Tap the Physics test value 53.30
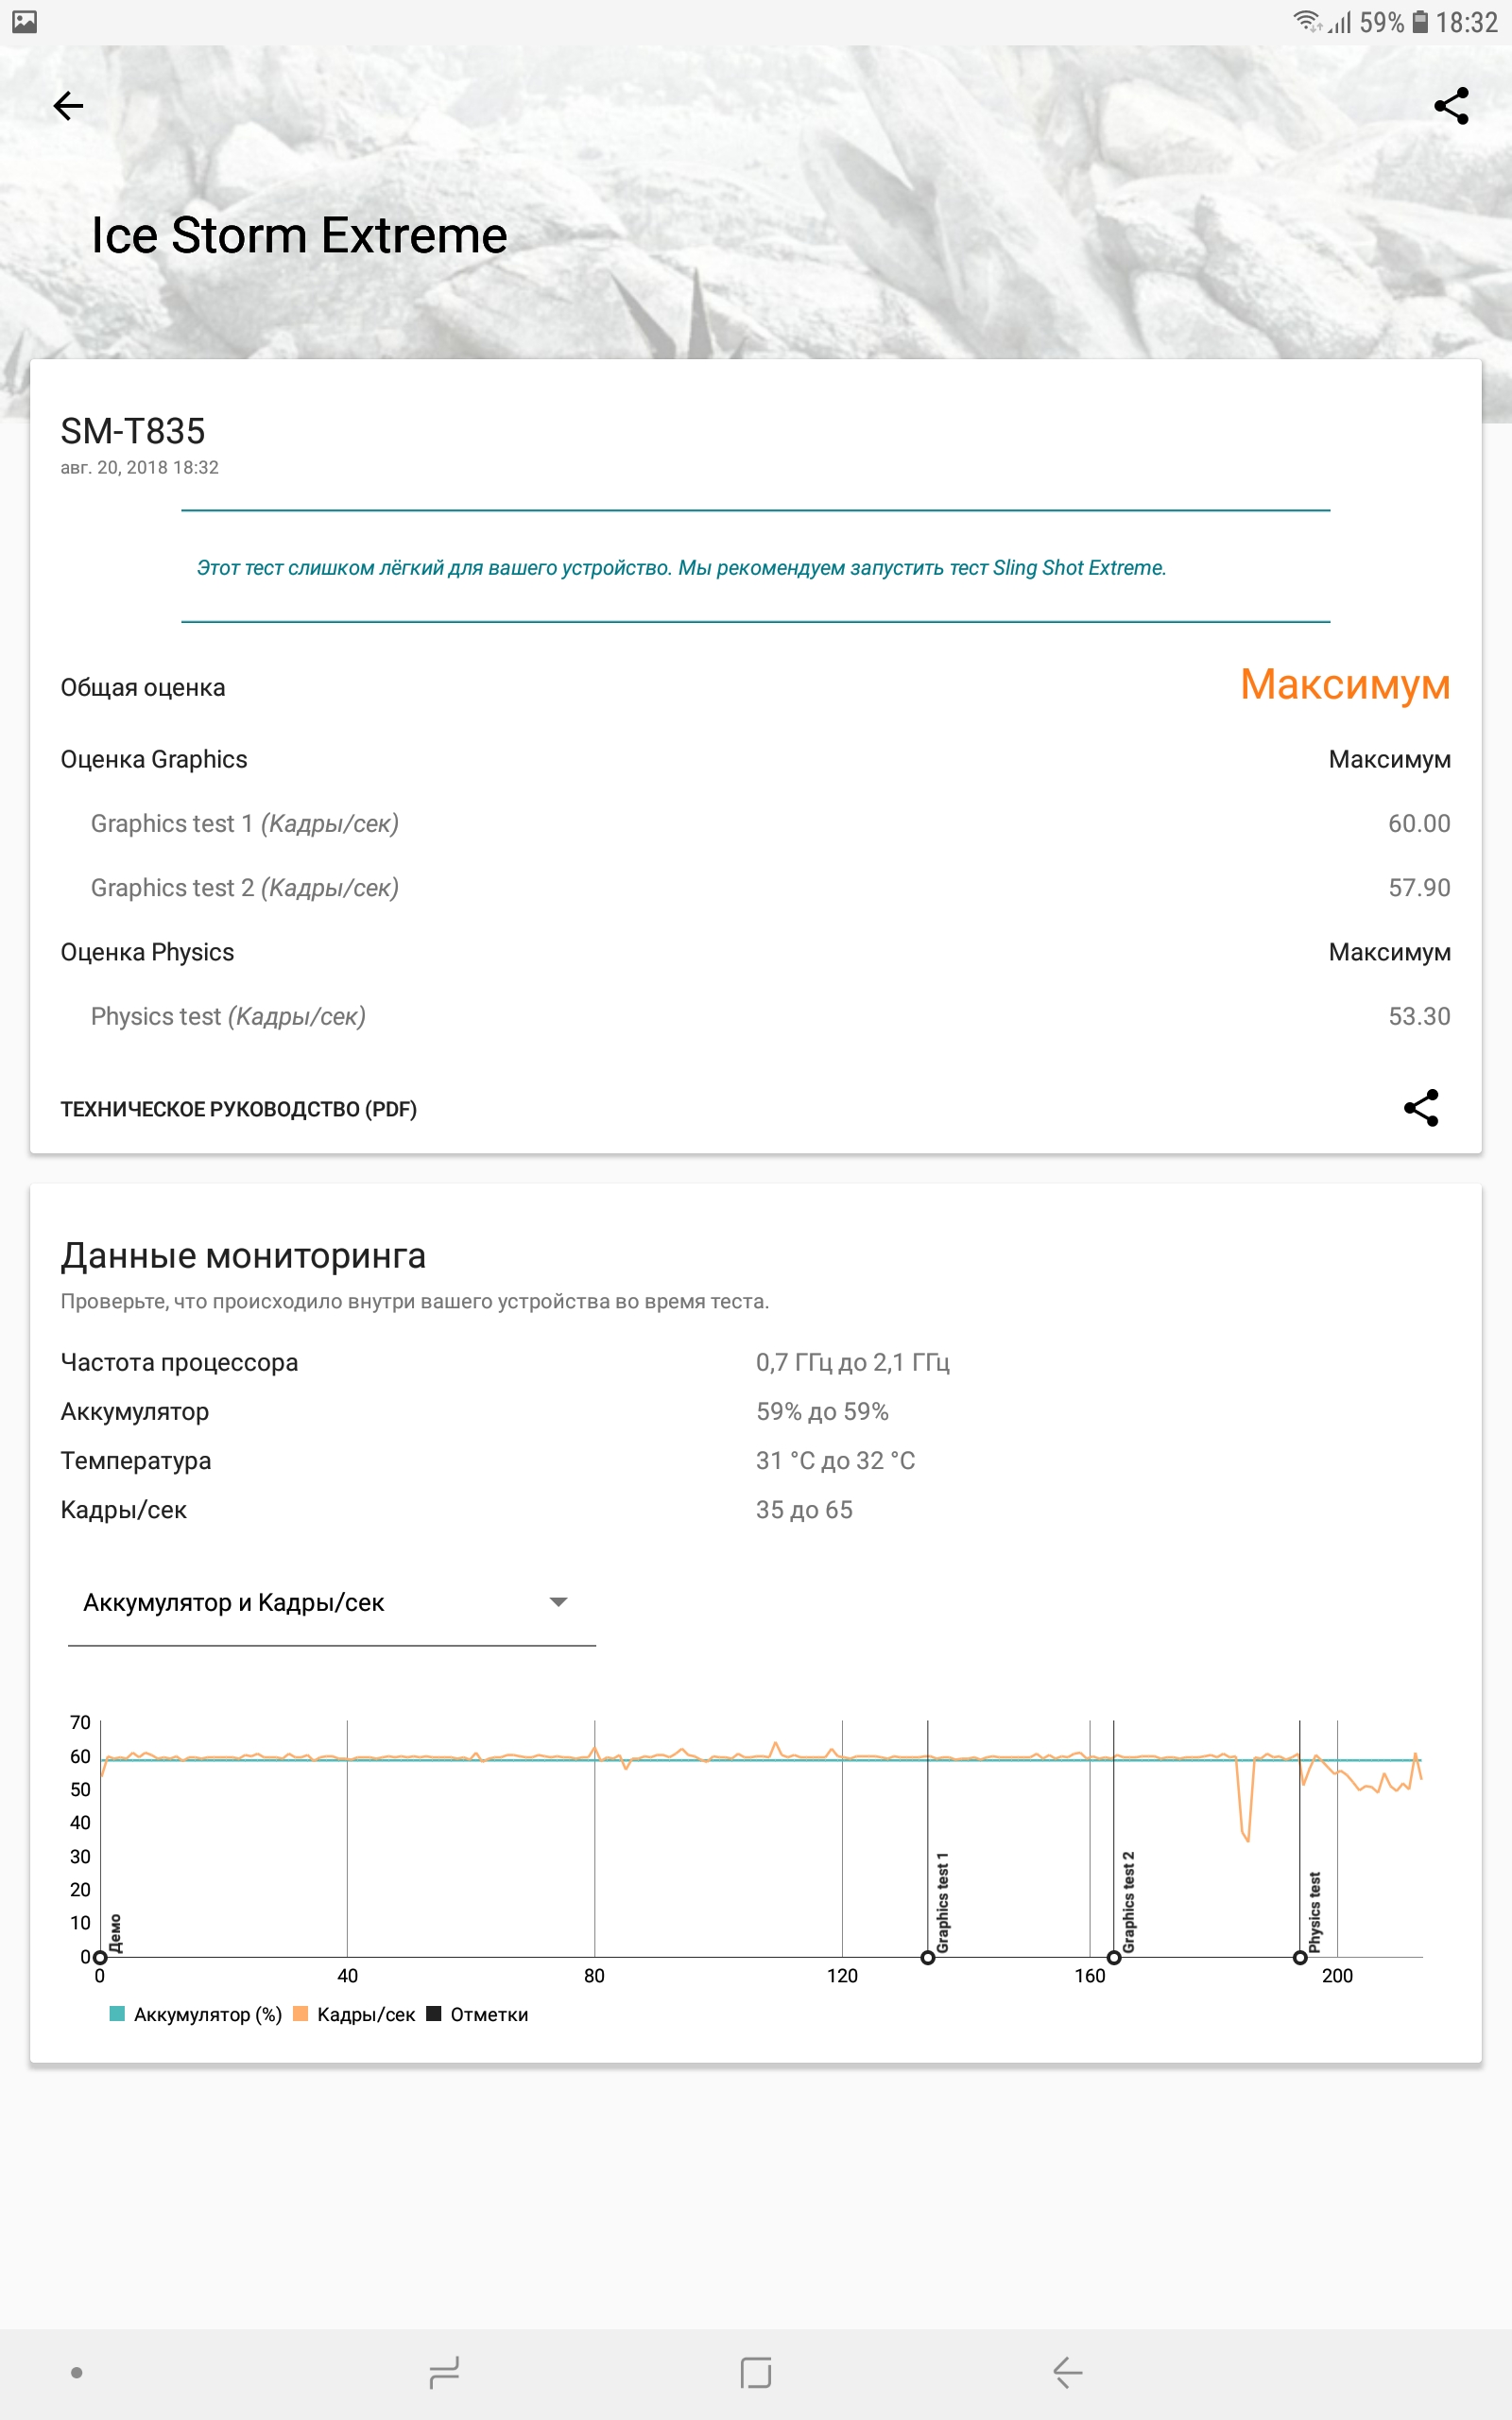Image resolution: width=1512 pixels, height=2420 pixels. click(x=1419, y=1016)
